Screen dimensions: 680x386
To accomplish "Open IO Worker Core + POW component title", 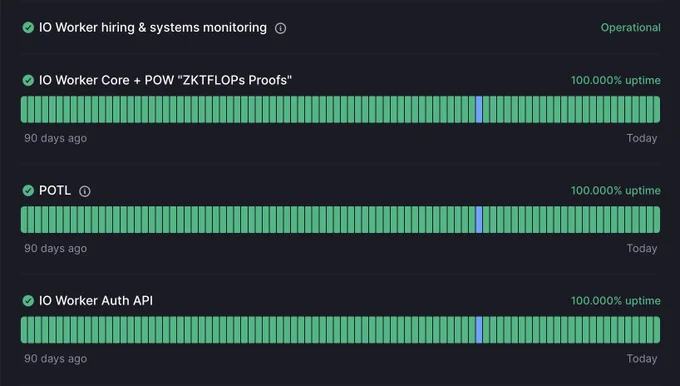I will 165,80.
